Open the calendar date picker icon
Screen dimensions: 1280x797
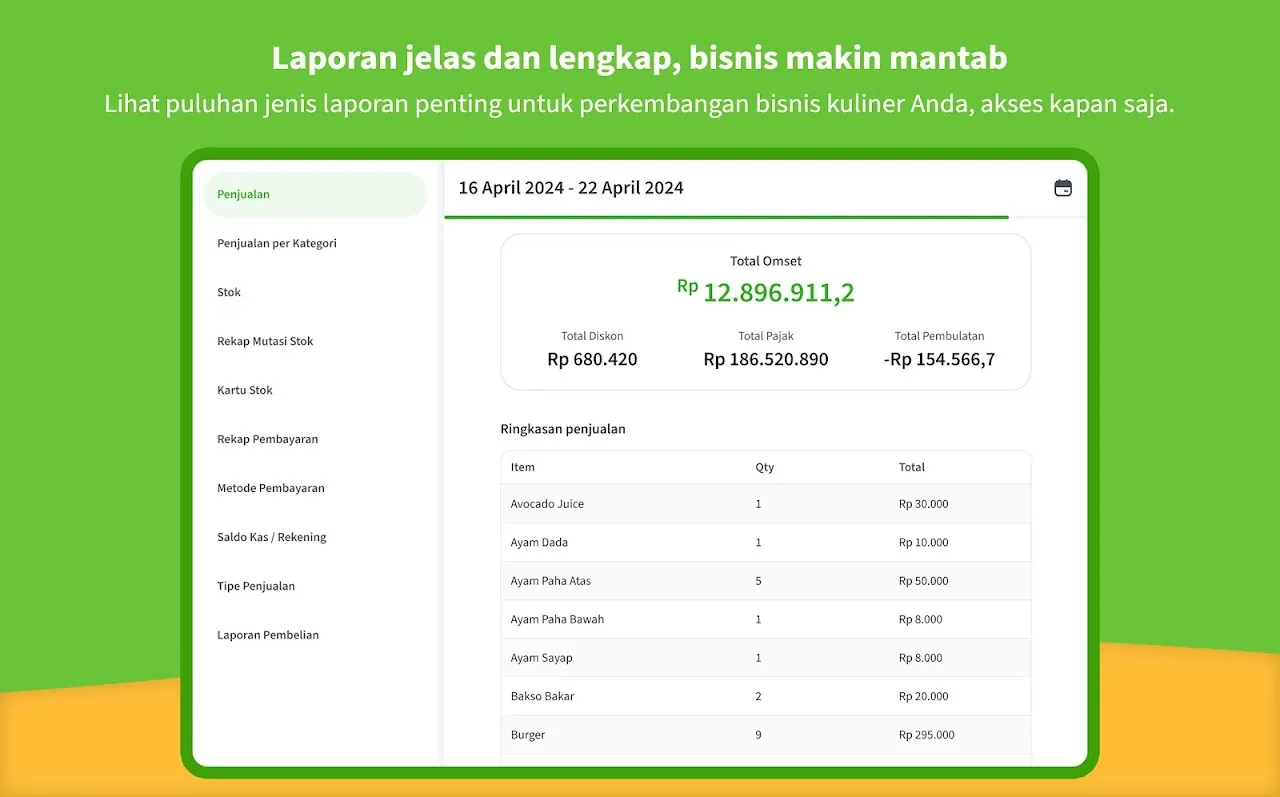(1063, 188)
